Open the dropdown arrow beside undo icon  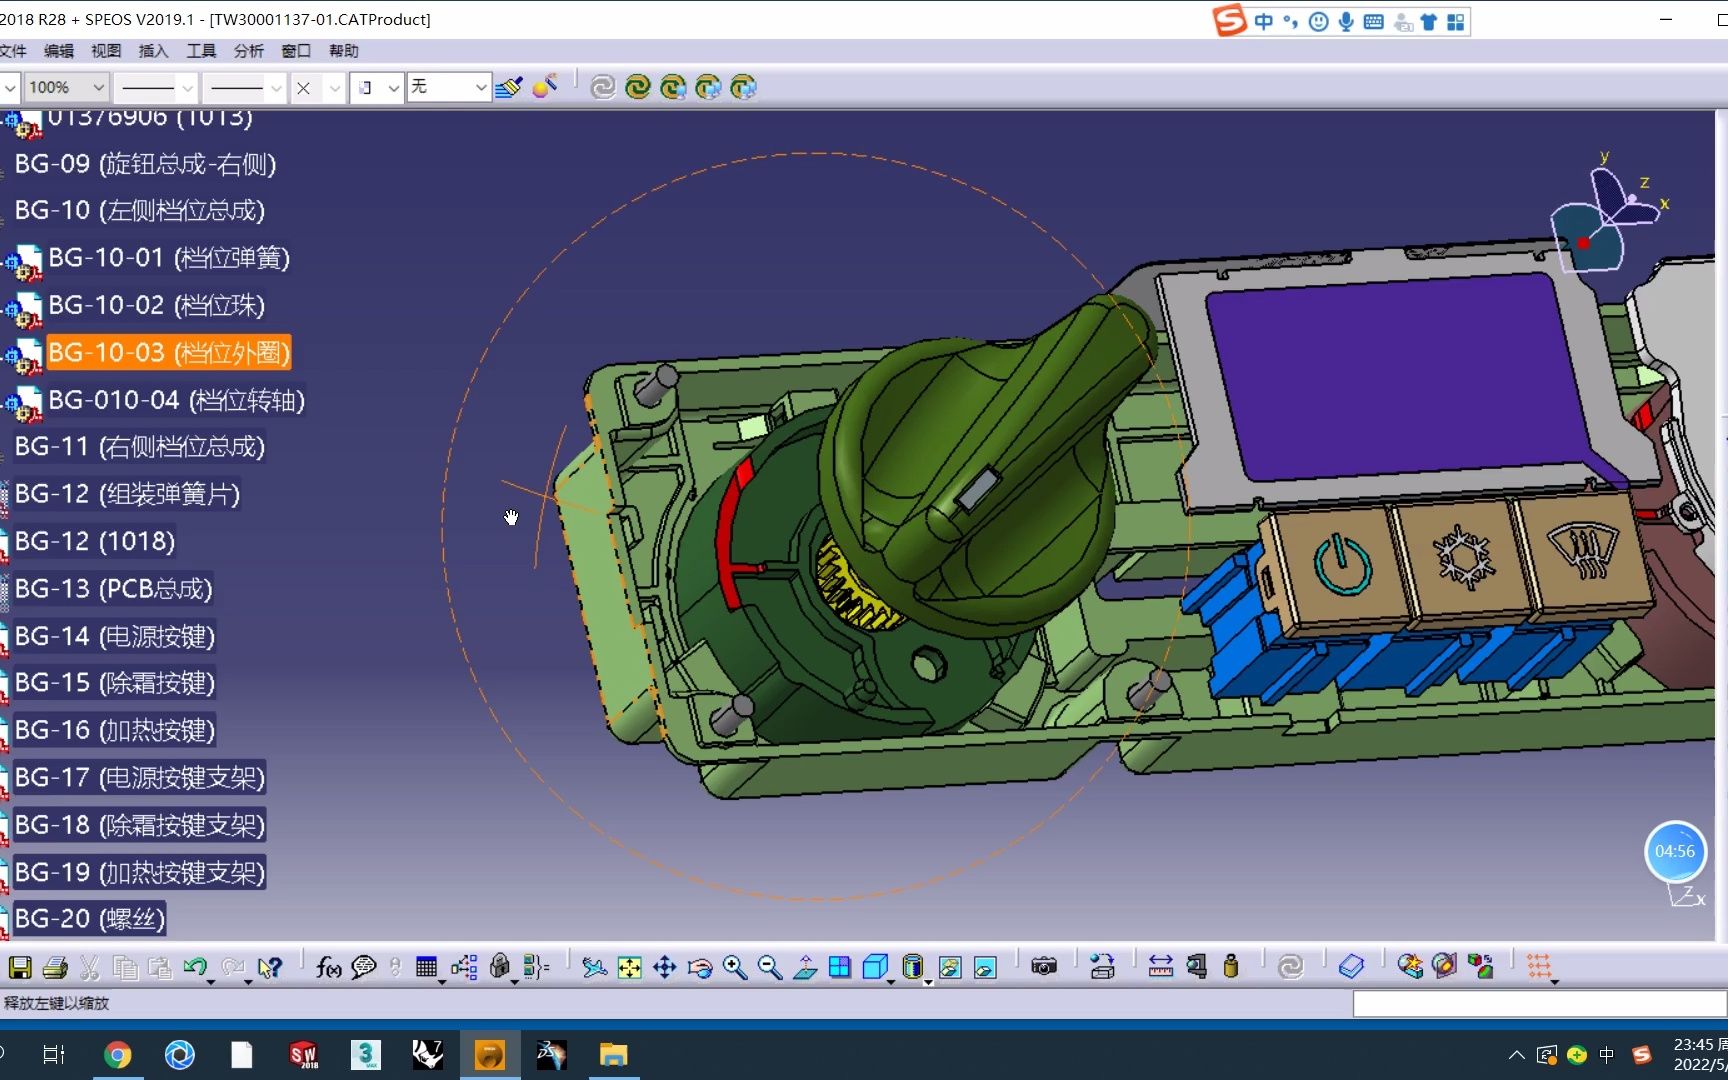(x=211, y=981)
